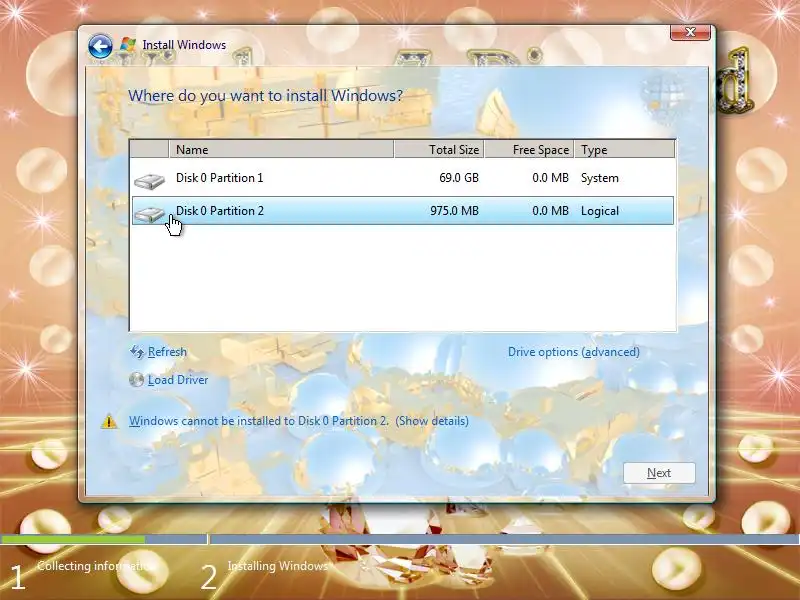Close the Install Windows dialog

coord(690,32)
